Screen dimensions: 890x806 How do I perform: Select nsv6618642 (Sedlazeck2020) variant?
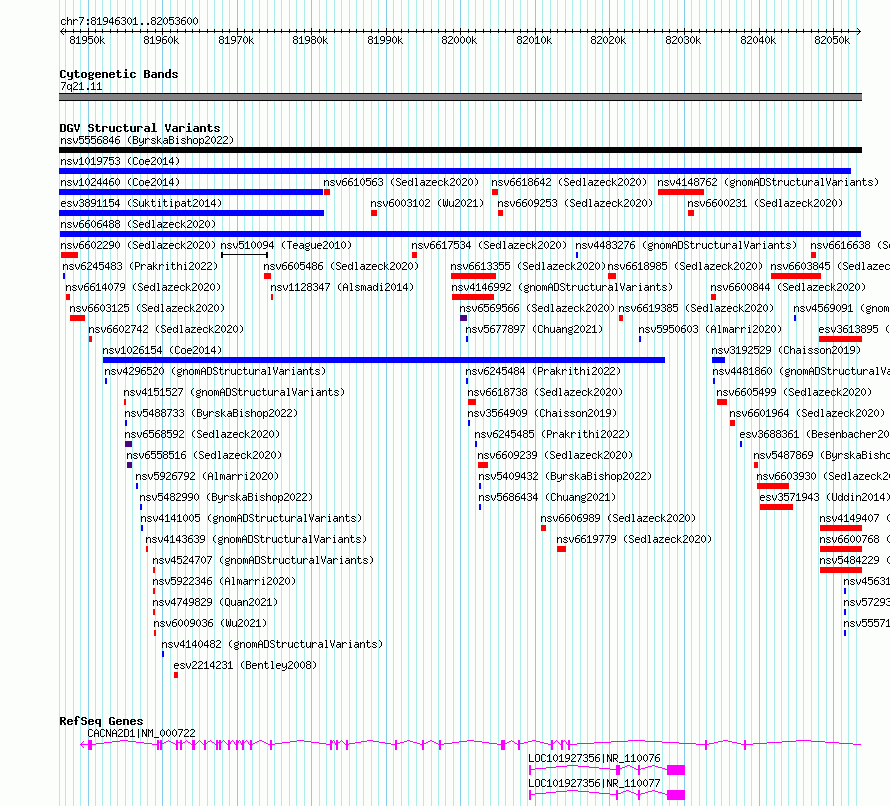[x=569, y=182]
